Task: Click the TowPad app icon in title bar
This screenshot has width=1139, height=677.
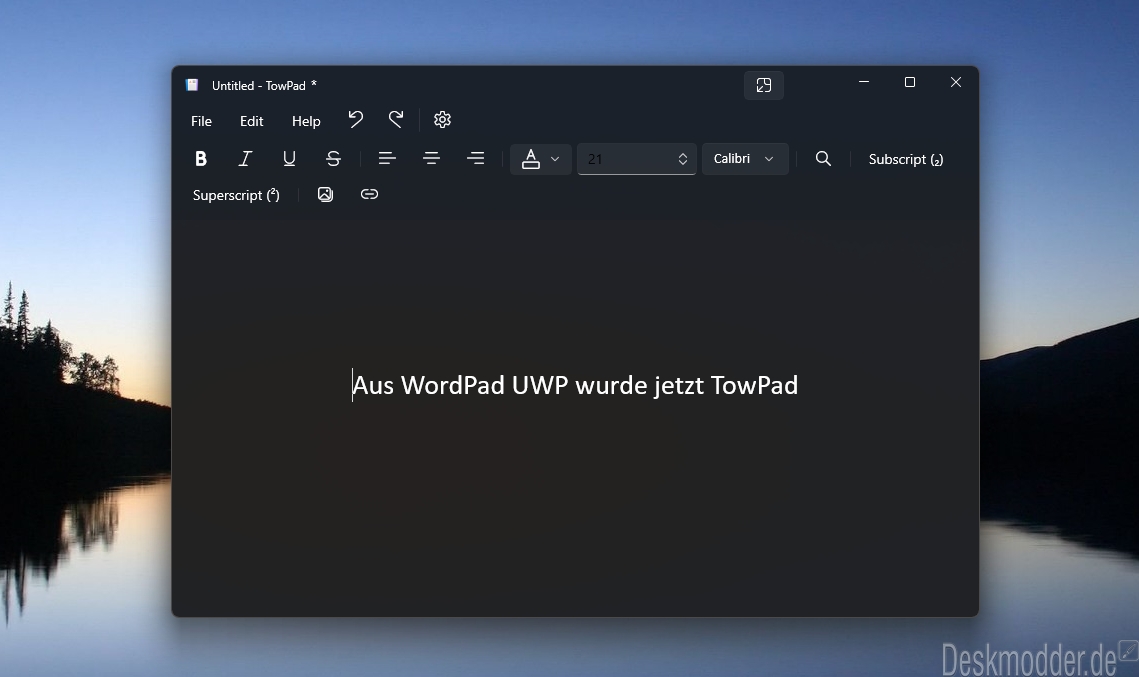Action: pos(192,85)
